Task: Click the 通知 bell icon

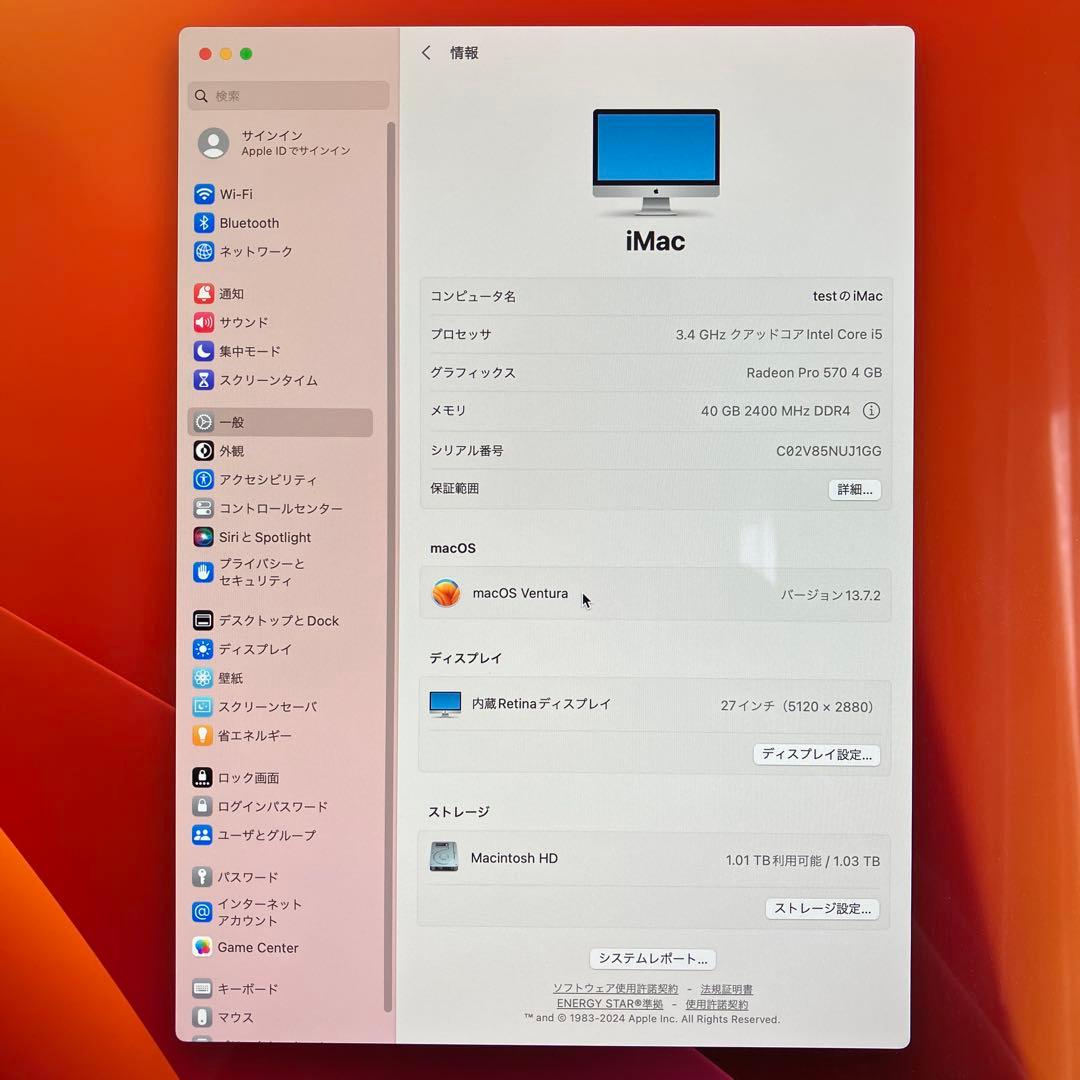Action: click(202, 293)
